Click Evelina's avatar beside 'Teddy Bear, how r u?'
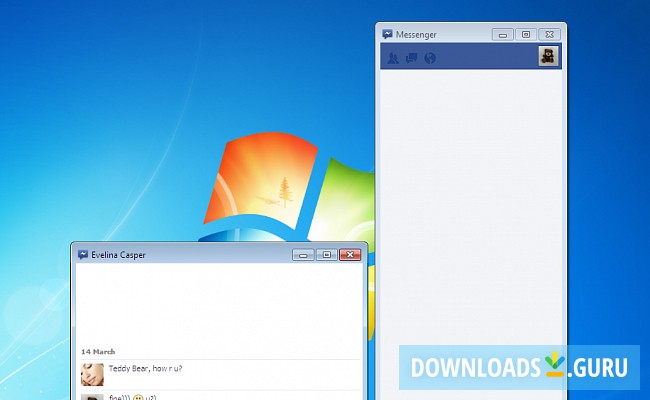This screenshot has height=400, width=650. [92, 374]
